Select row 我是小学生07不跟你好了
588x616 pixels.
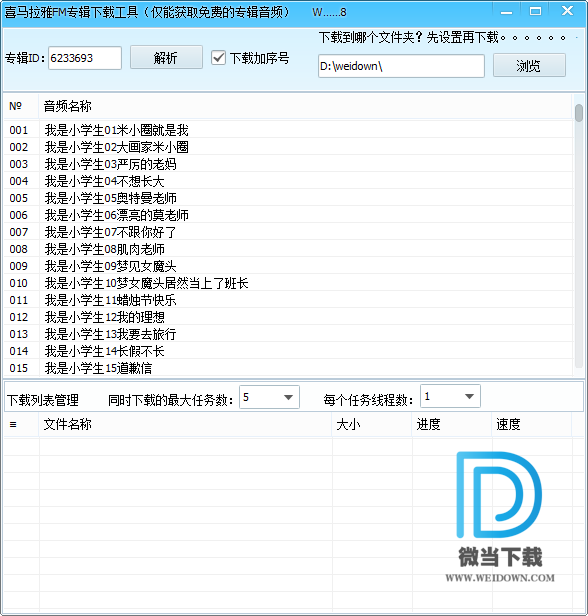pyautogui.click(x=288, y=232)
